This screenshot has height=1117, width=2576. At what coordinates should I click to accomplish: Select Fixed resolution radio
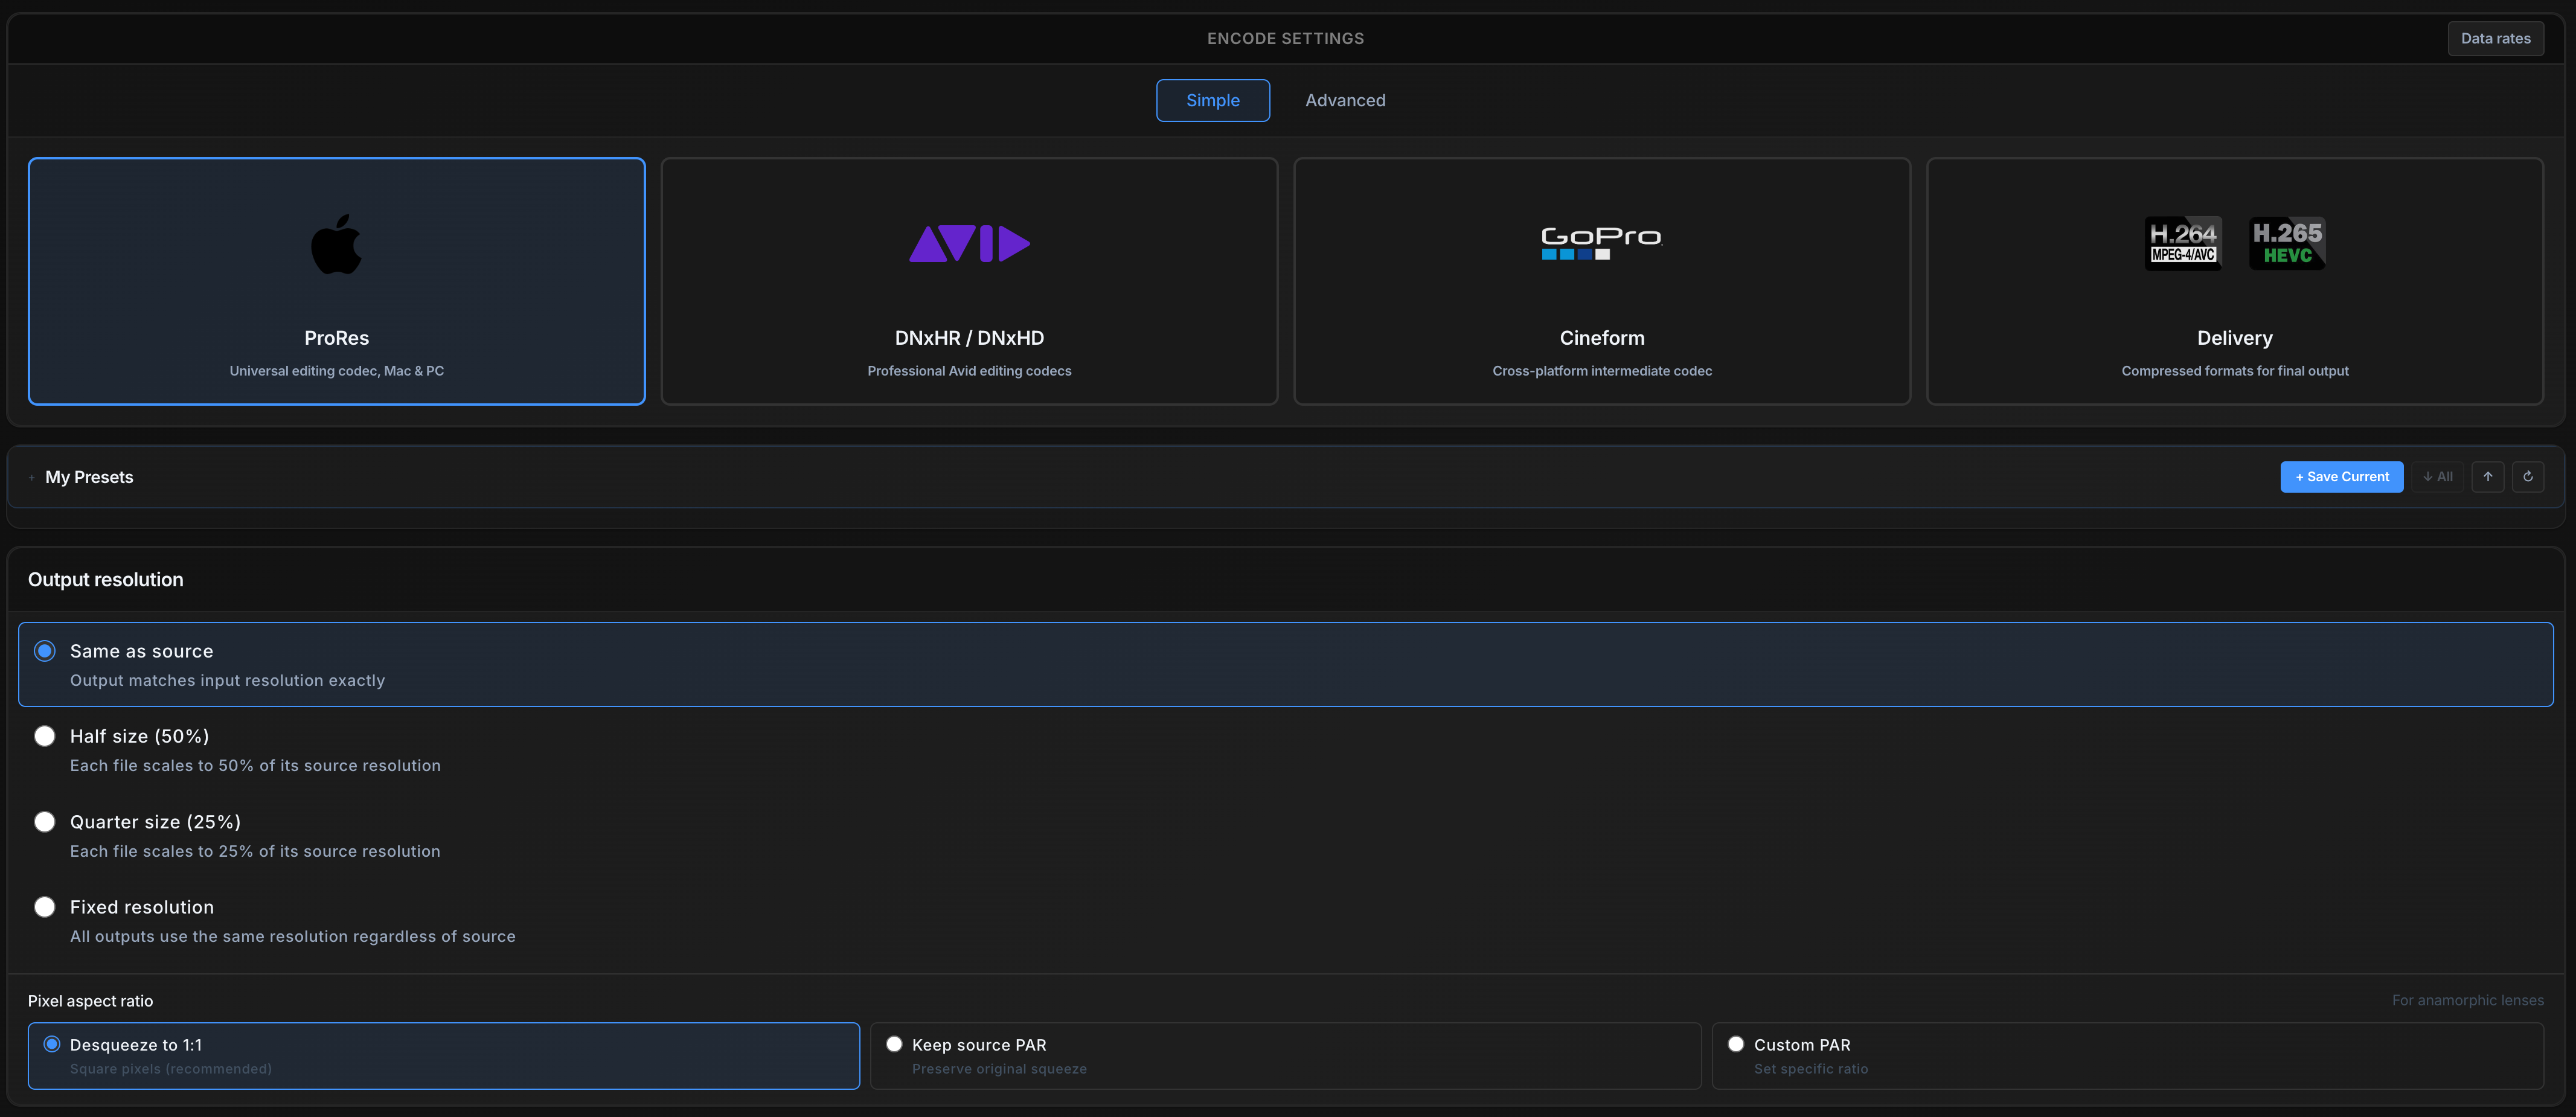45,907
